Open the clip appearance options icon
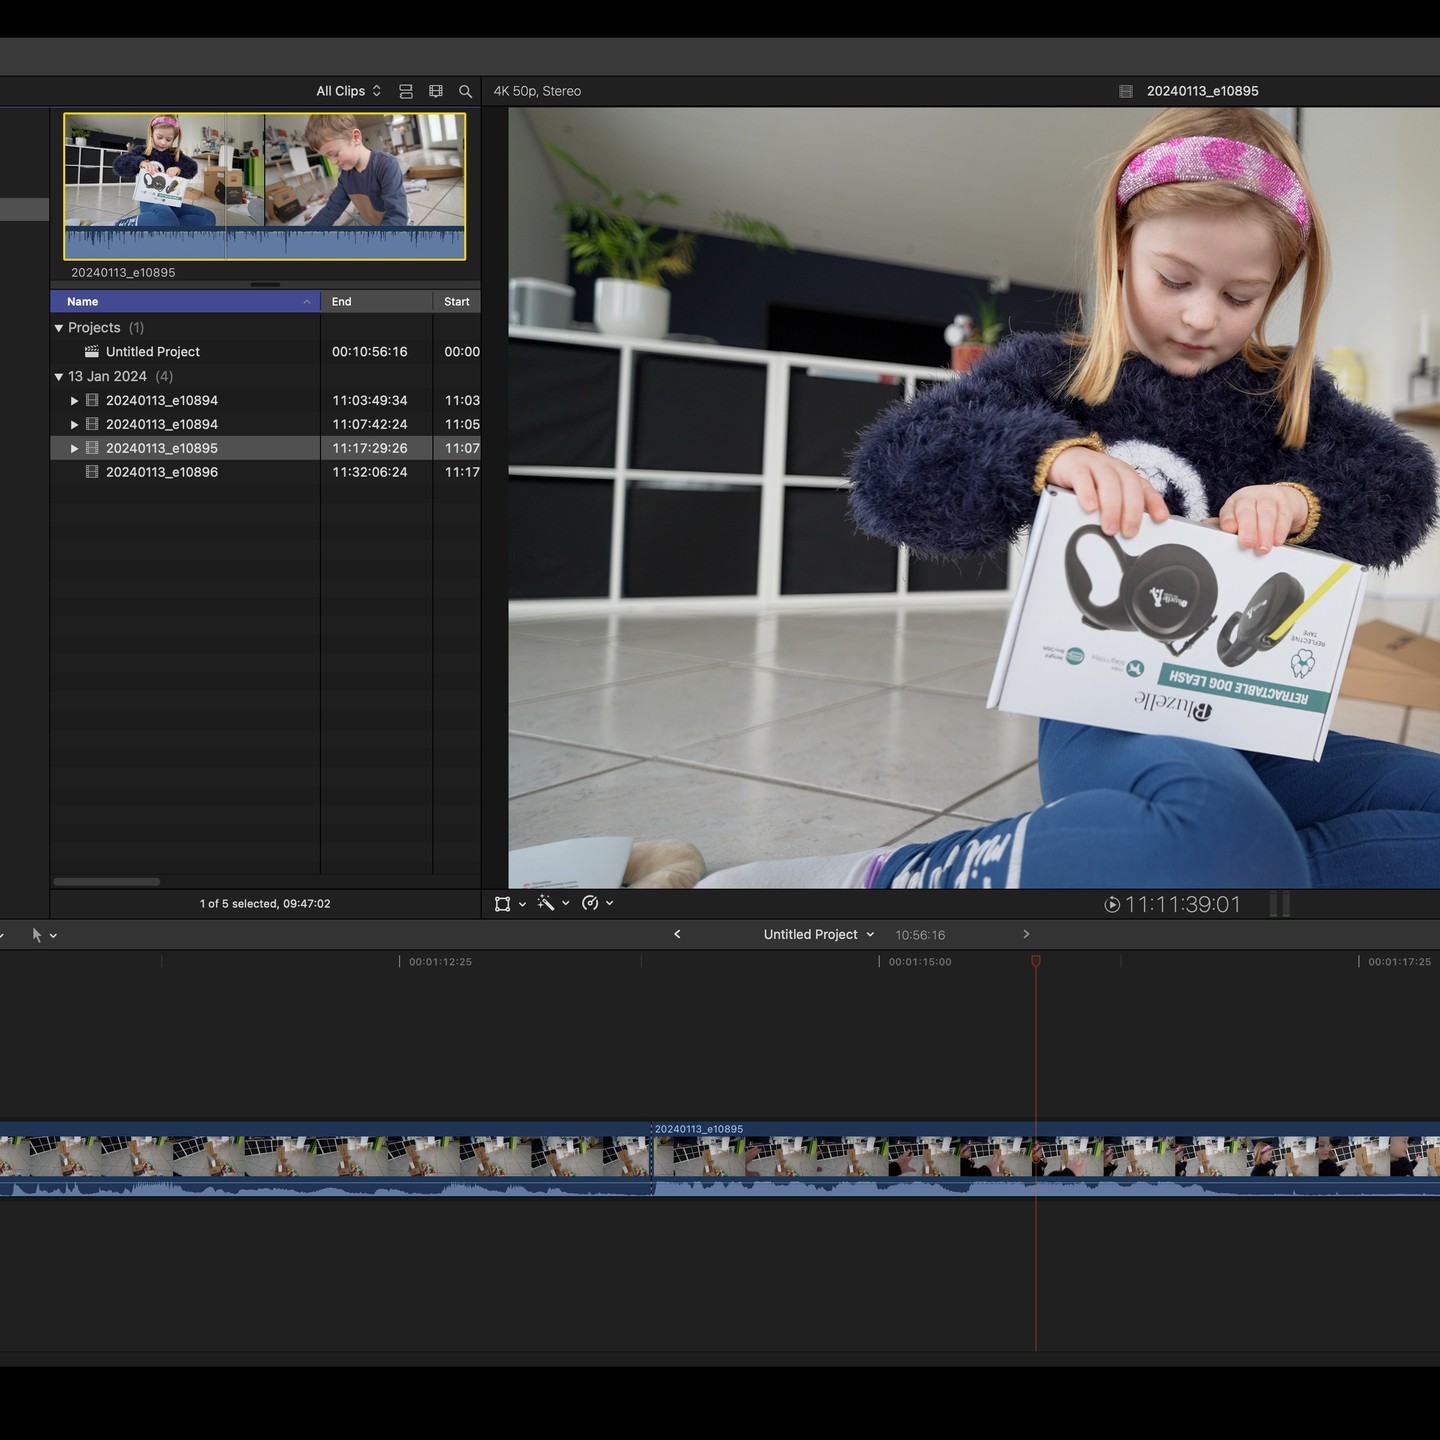1440x1440 pixels. click(435, 91)
